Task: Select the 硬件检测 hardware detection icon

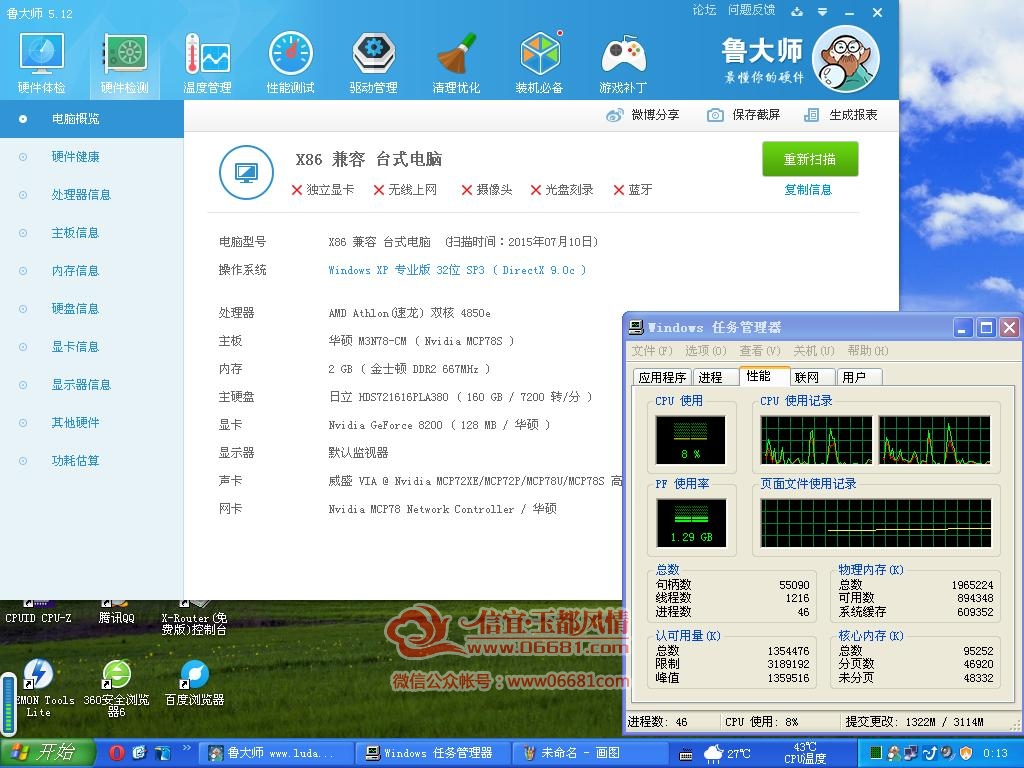Action: [x=124, y=64]
